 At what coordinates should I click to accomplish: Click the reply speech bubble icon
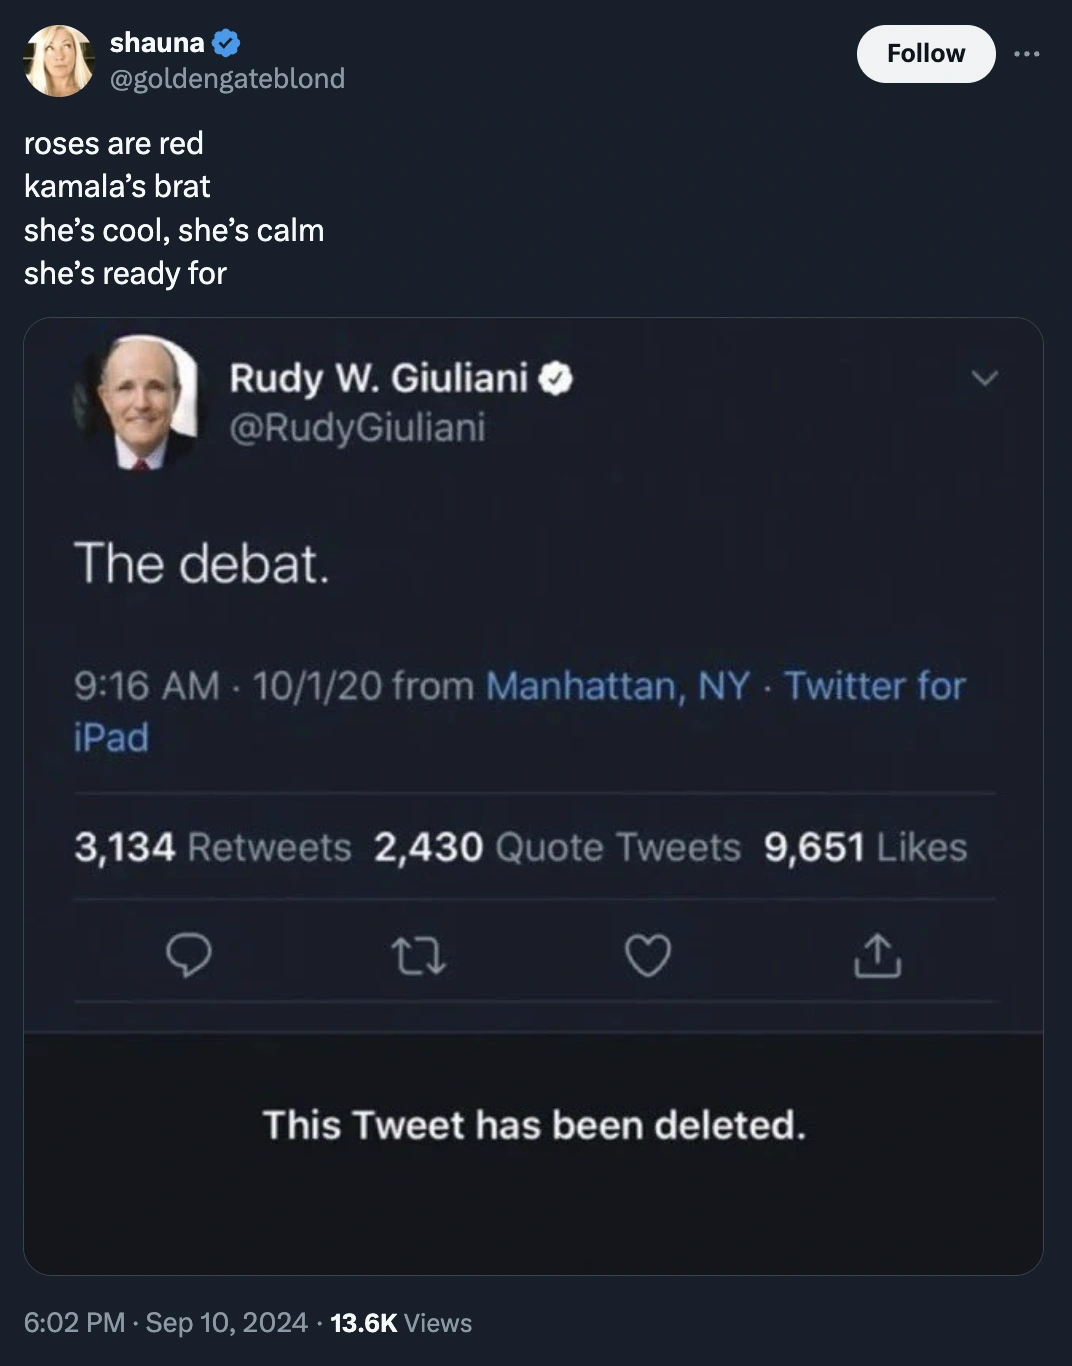pos(188,956)
